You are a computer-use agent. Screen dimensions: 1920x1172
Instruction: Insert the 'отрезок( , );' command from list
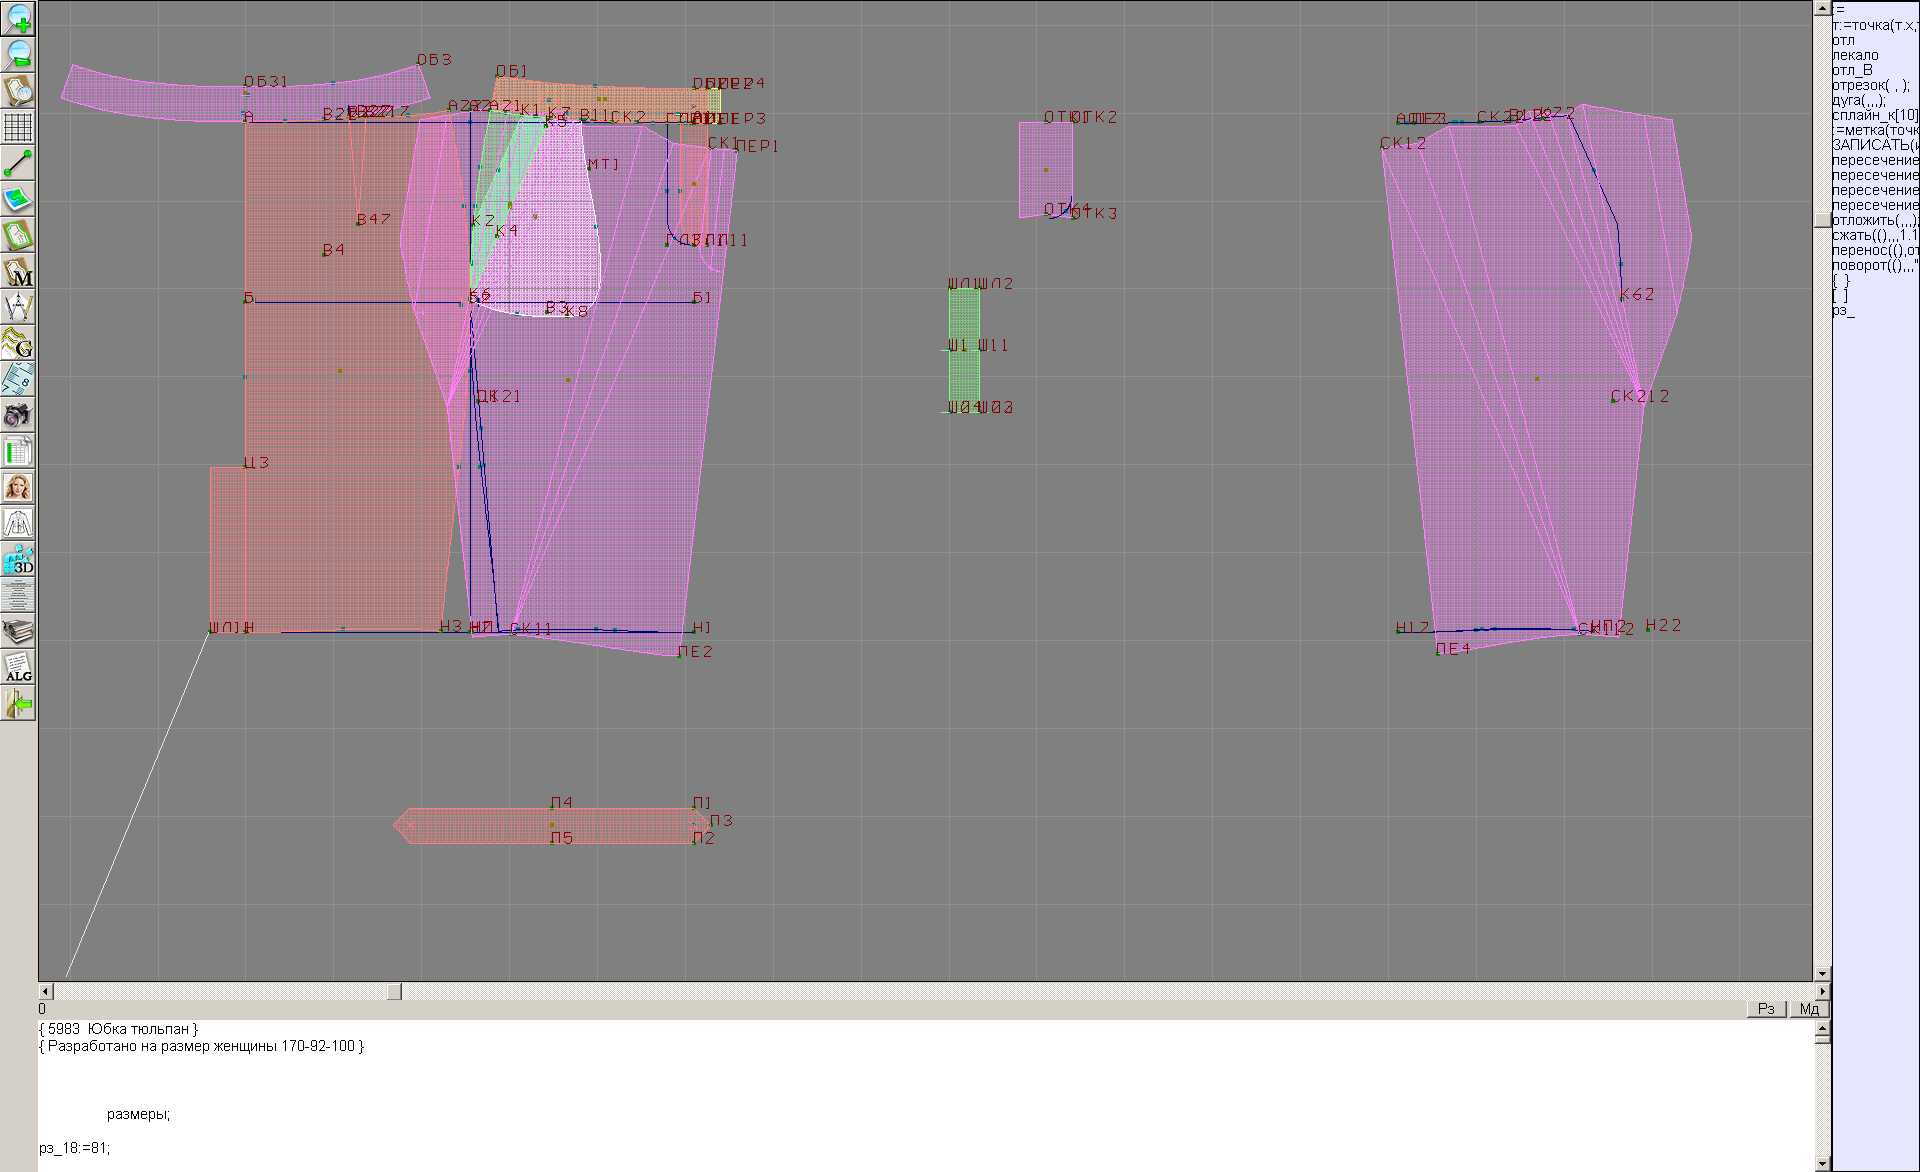(1869, 85)
